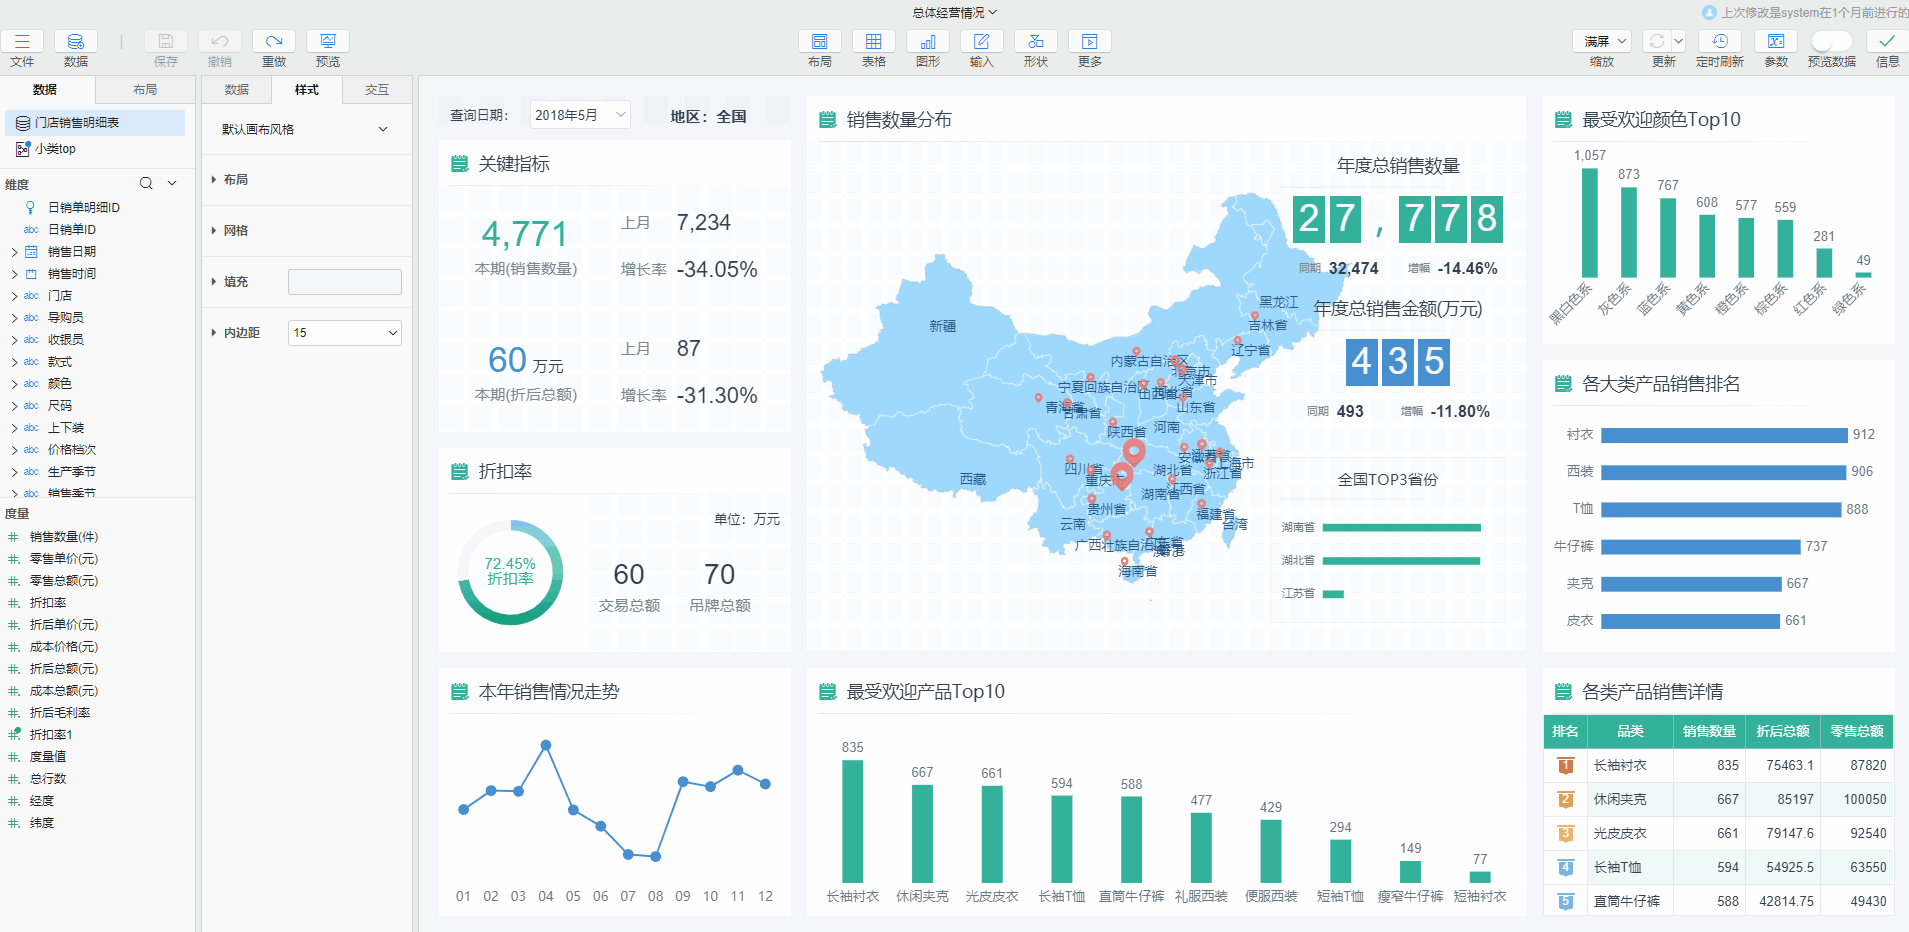Open the 定时刷新 (scheduled refresh) icon
This screenshot has height=932, width=1909.
(1719, 42)
